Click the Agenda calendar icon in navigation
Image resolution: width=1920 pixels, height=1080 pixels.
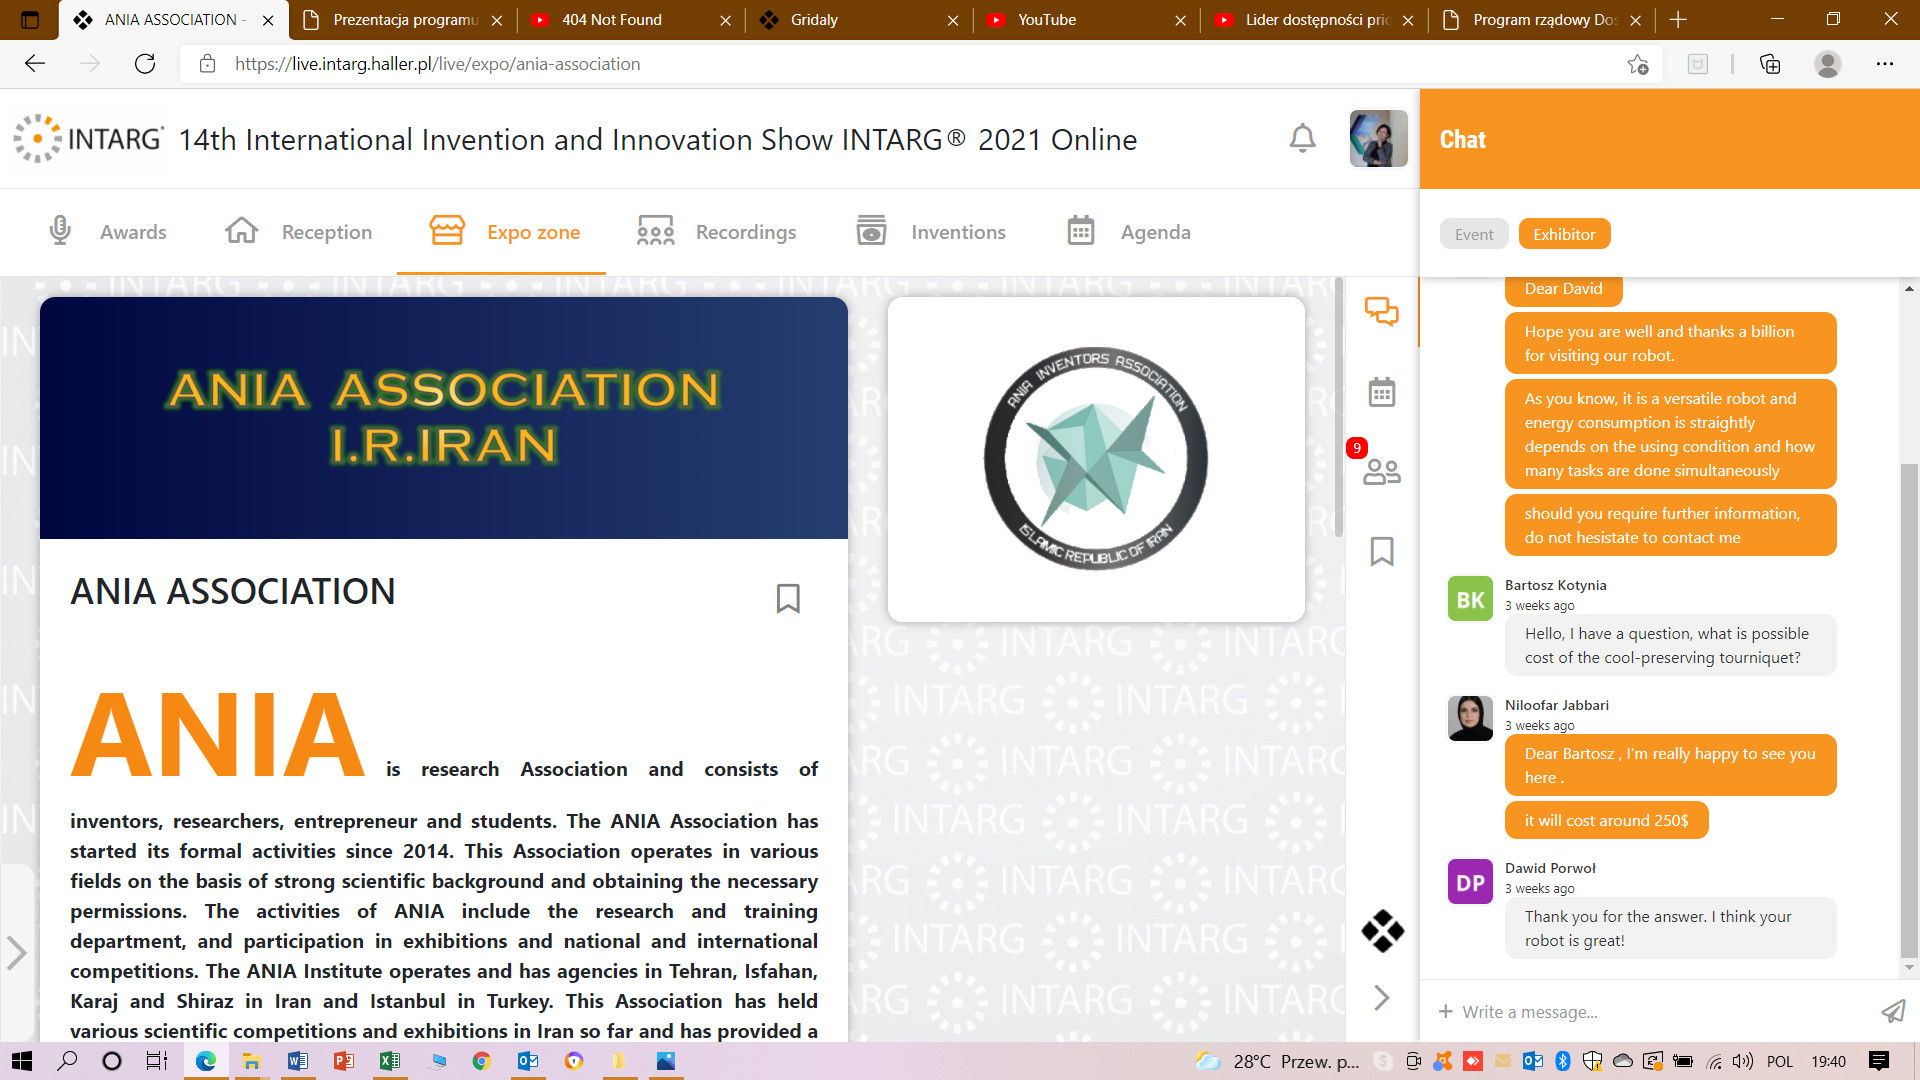[x=1081, y=231]
